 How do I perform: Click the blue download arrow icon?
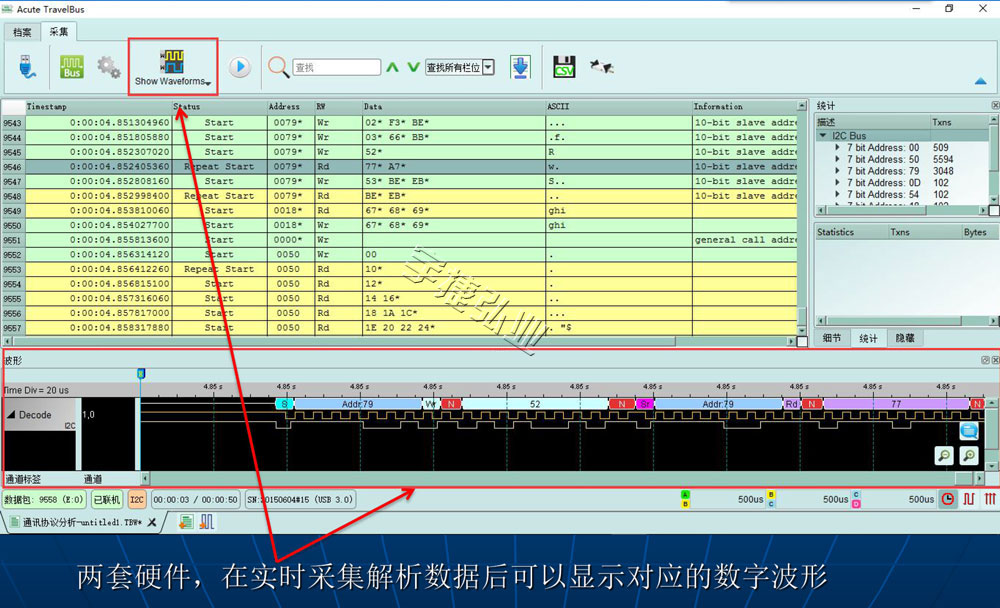pyautogui.click(x=520, y=67)
